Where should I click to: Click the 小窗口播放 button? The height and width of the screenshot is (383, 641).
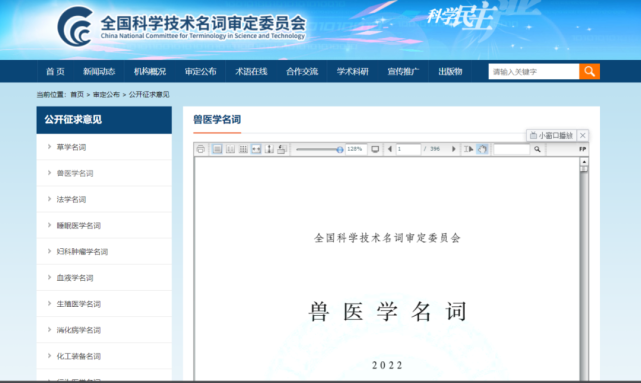pos(551,135)
